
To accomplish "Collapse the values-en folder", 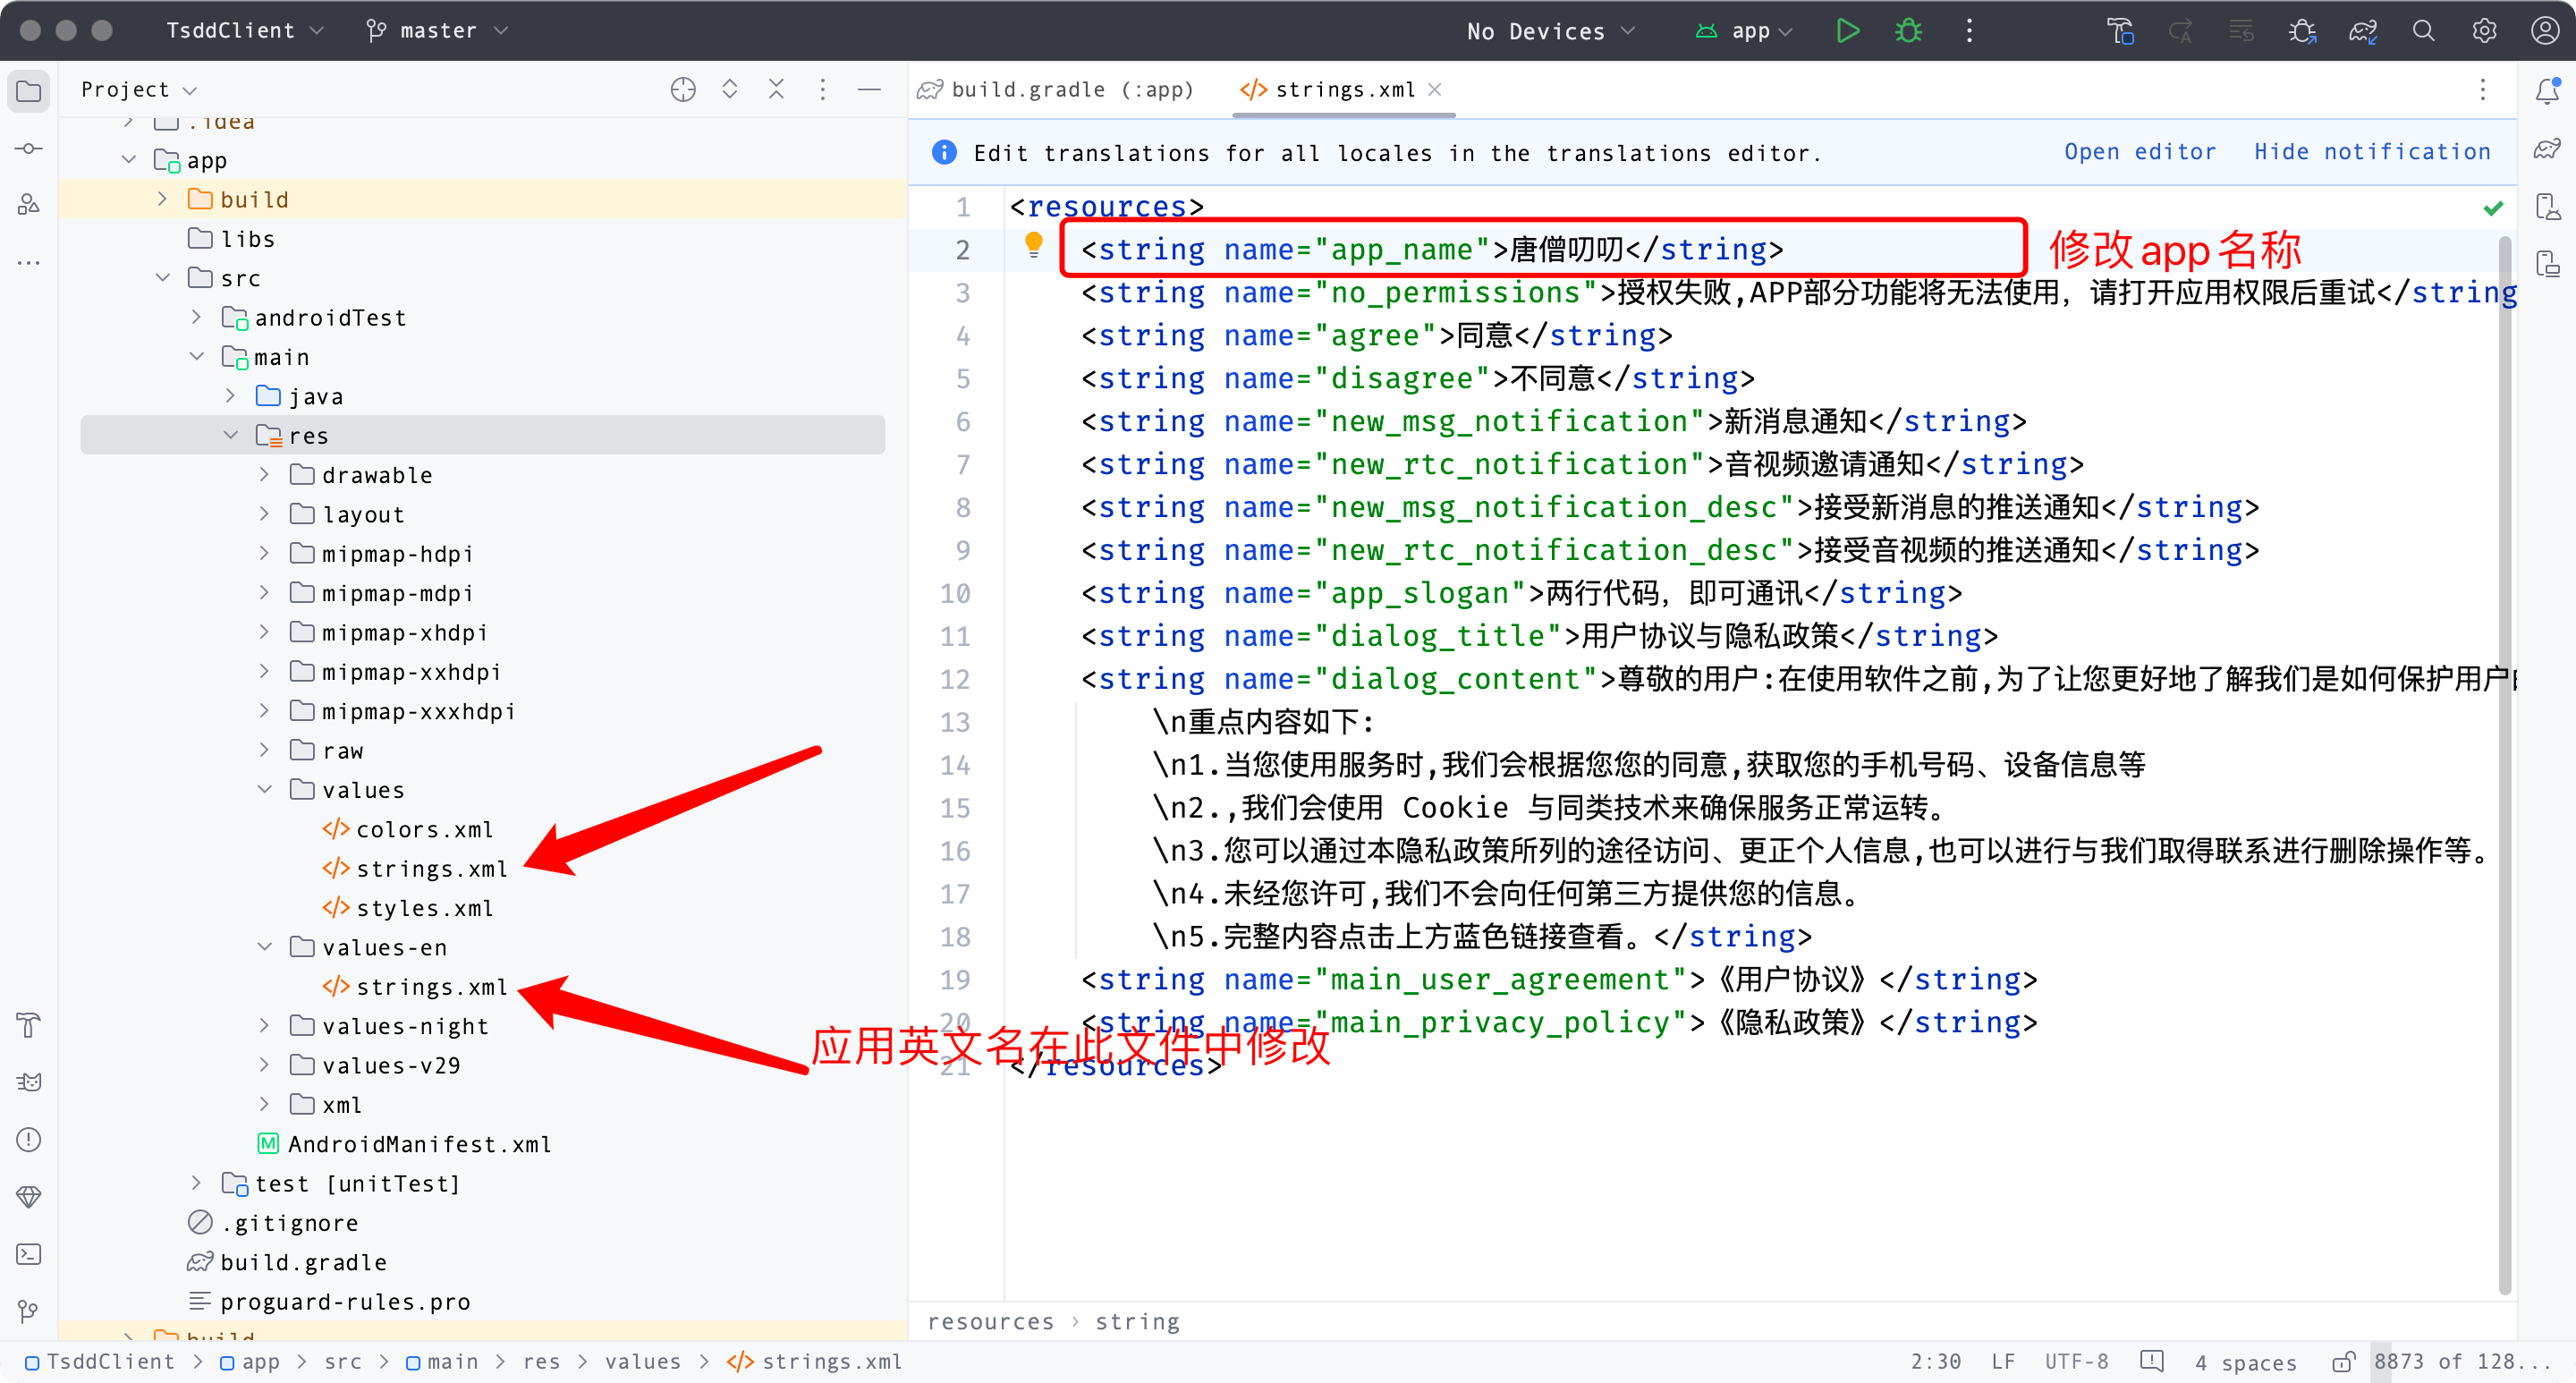I will click(x=265, y=946).
